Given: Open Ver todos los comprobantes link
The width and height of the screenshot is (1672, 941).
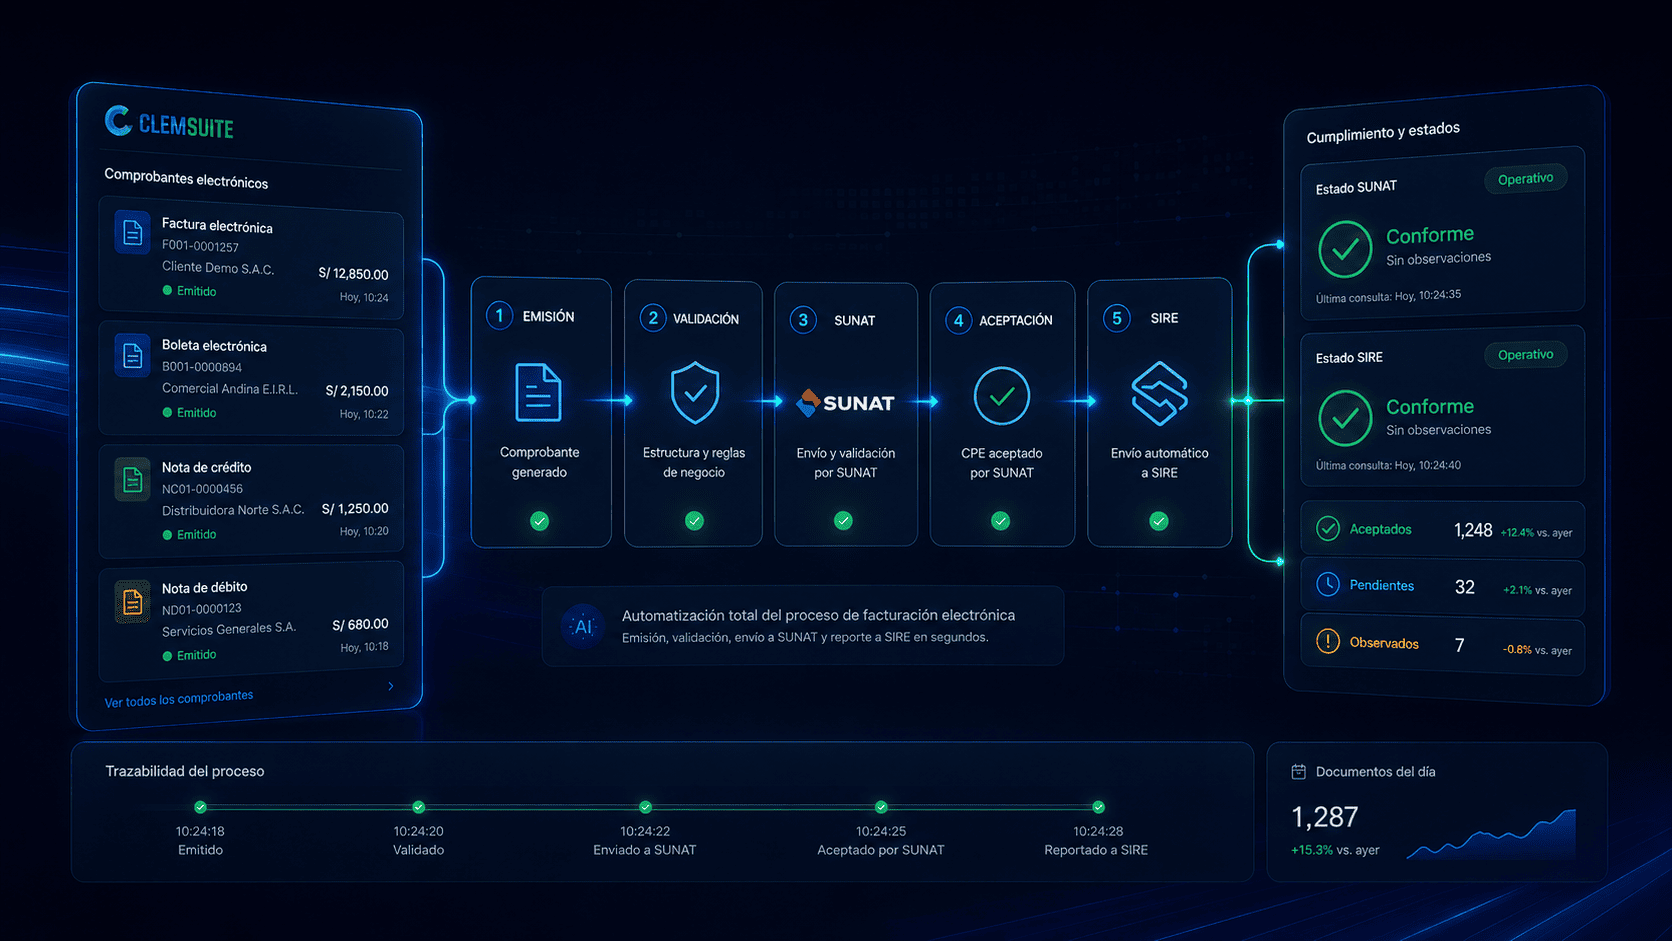Looking at the screenshot, I should click(x=179, y=698).
